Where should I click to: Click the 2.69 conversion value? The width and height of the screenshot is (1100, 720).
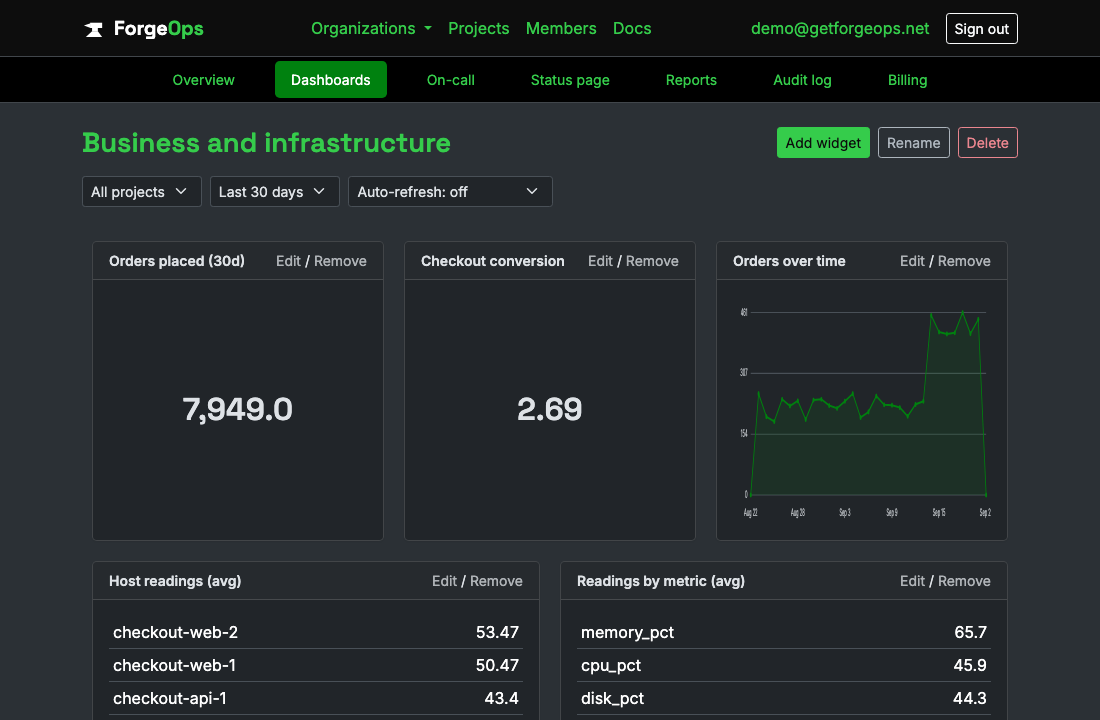549,409
